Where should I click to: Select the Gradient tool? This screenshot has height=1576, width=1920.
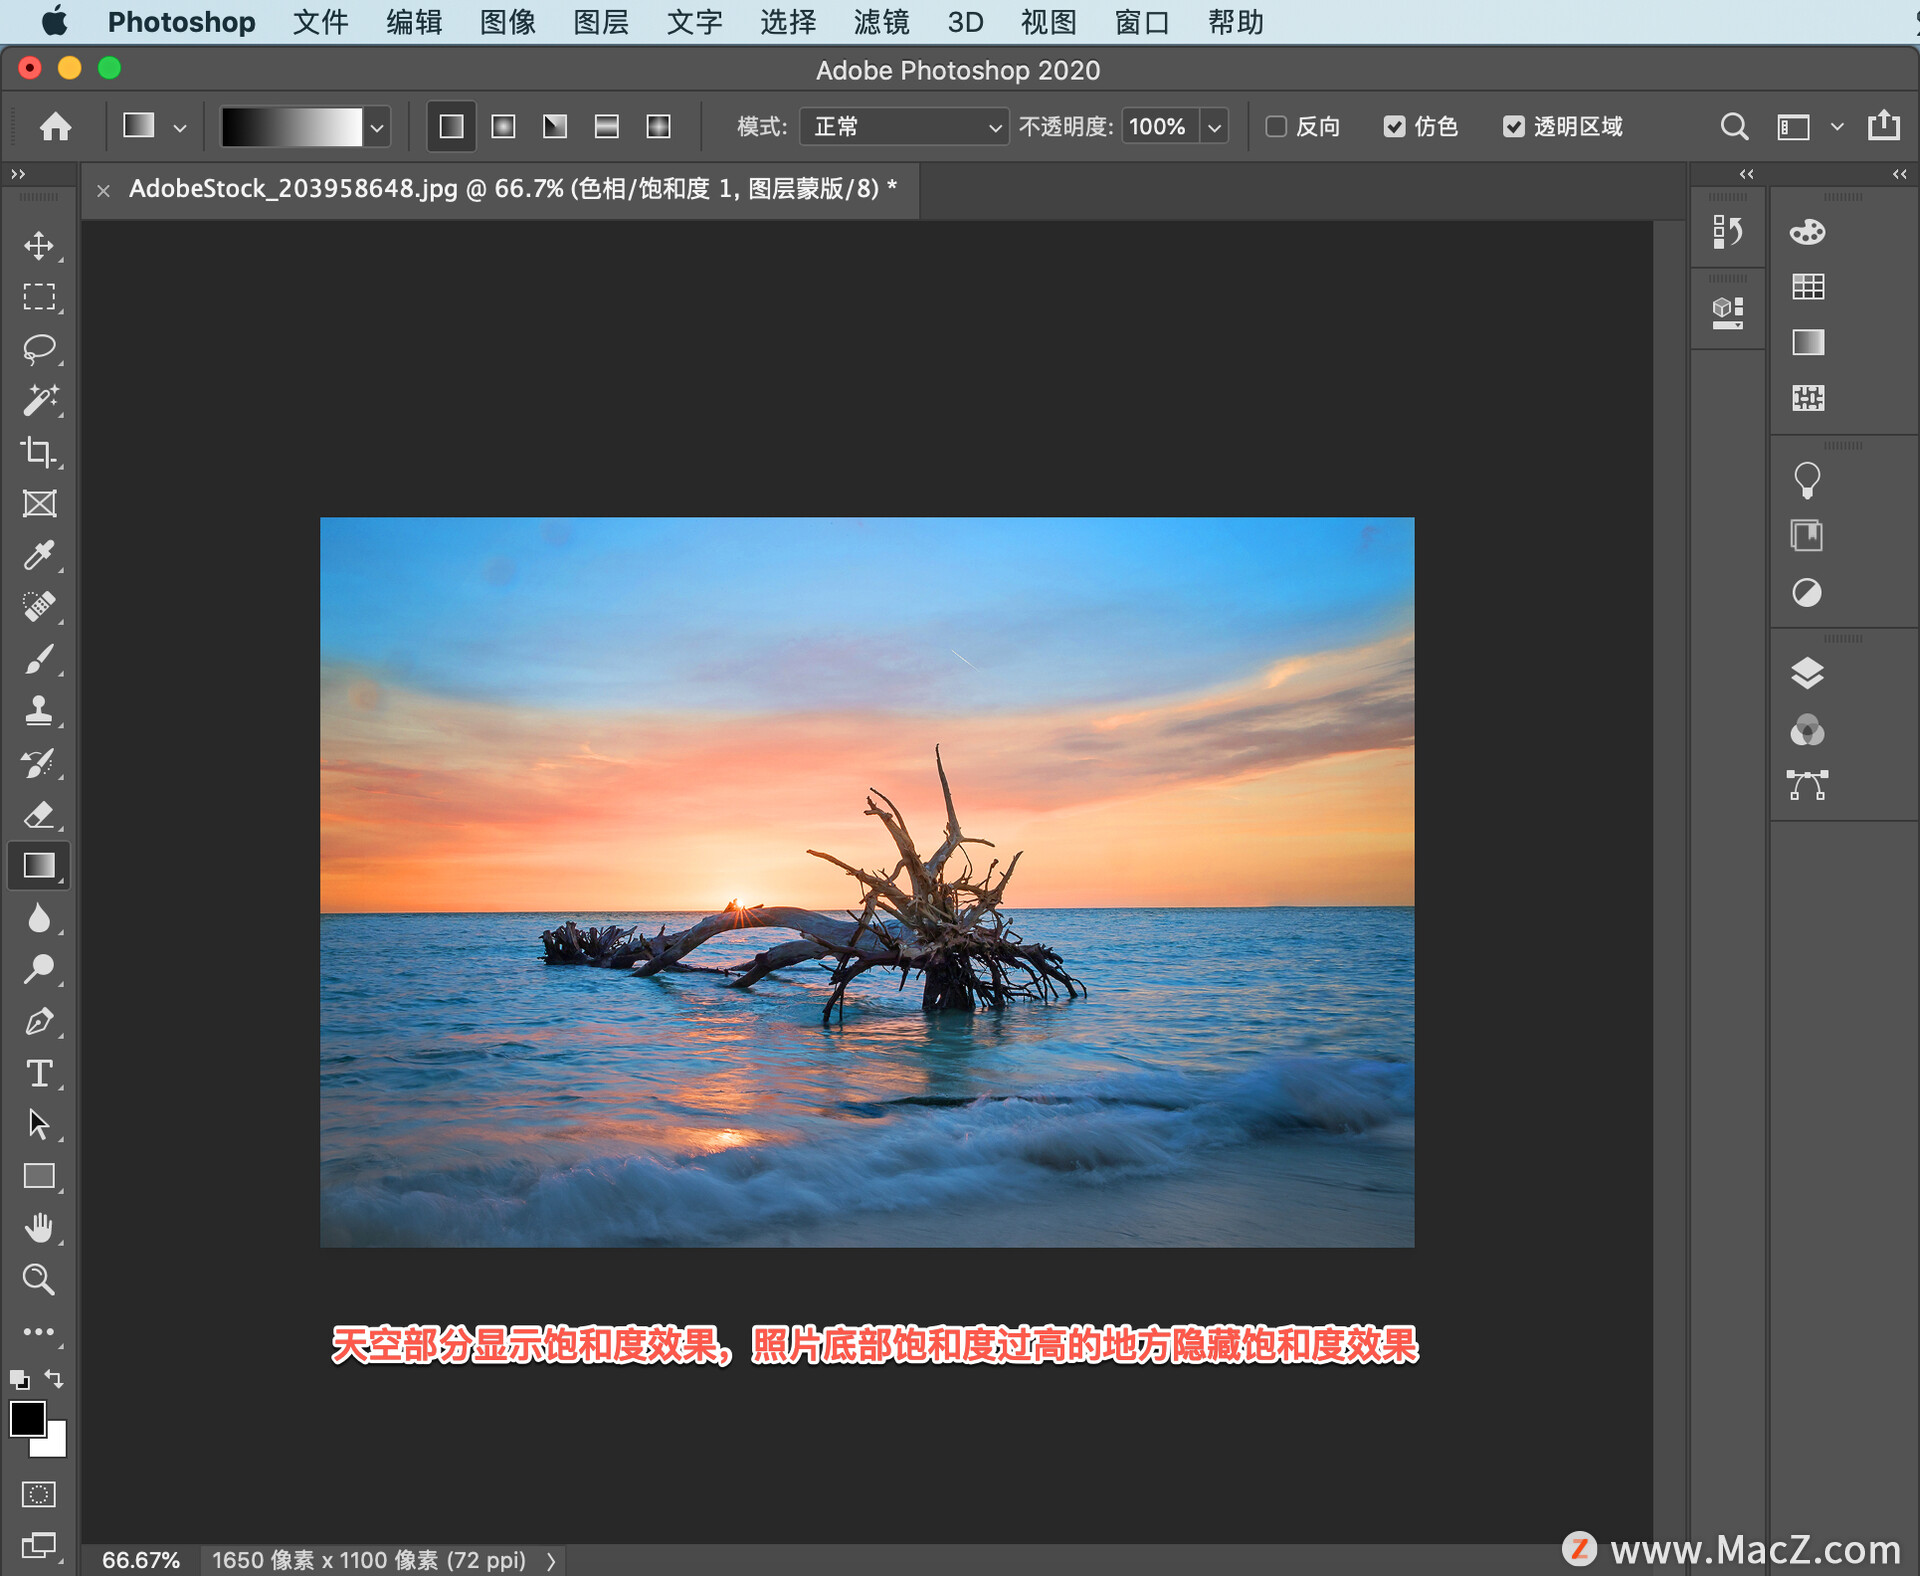(39, 866)
